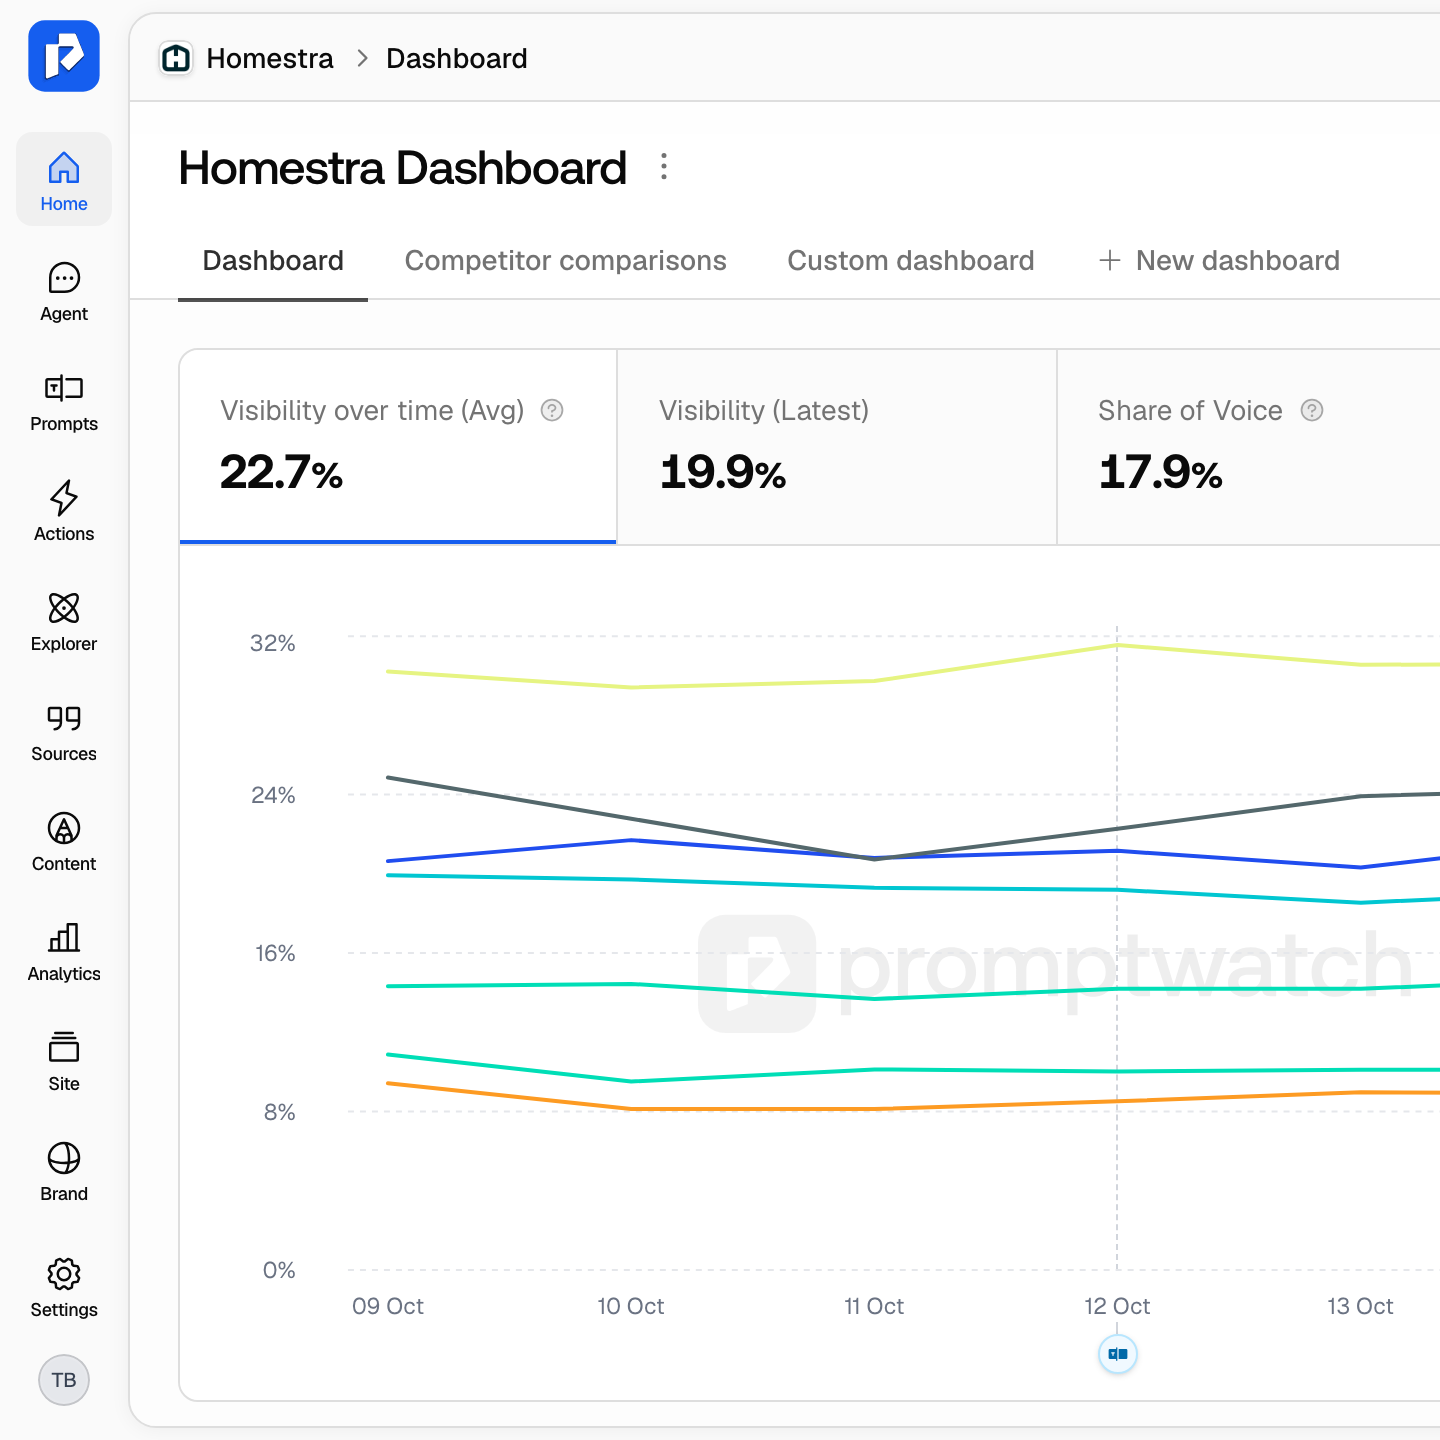Open the Site section
Screen dimensions: 1440x1440
tap(64, 1060)
